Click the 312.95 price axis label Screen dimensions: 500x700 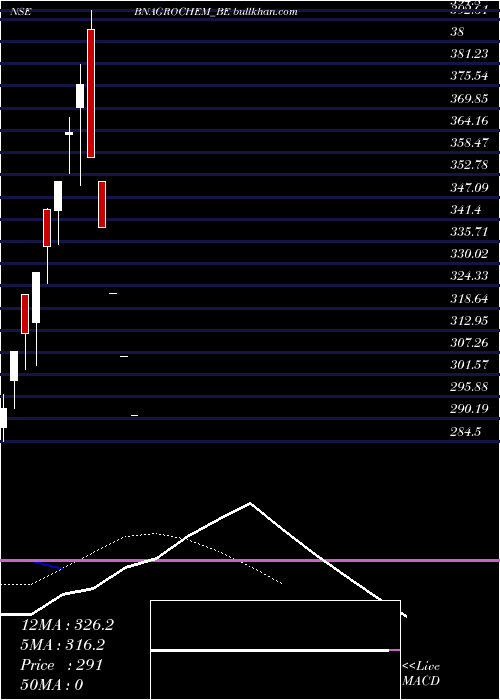click(469, 321)
